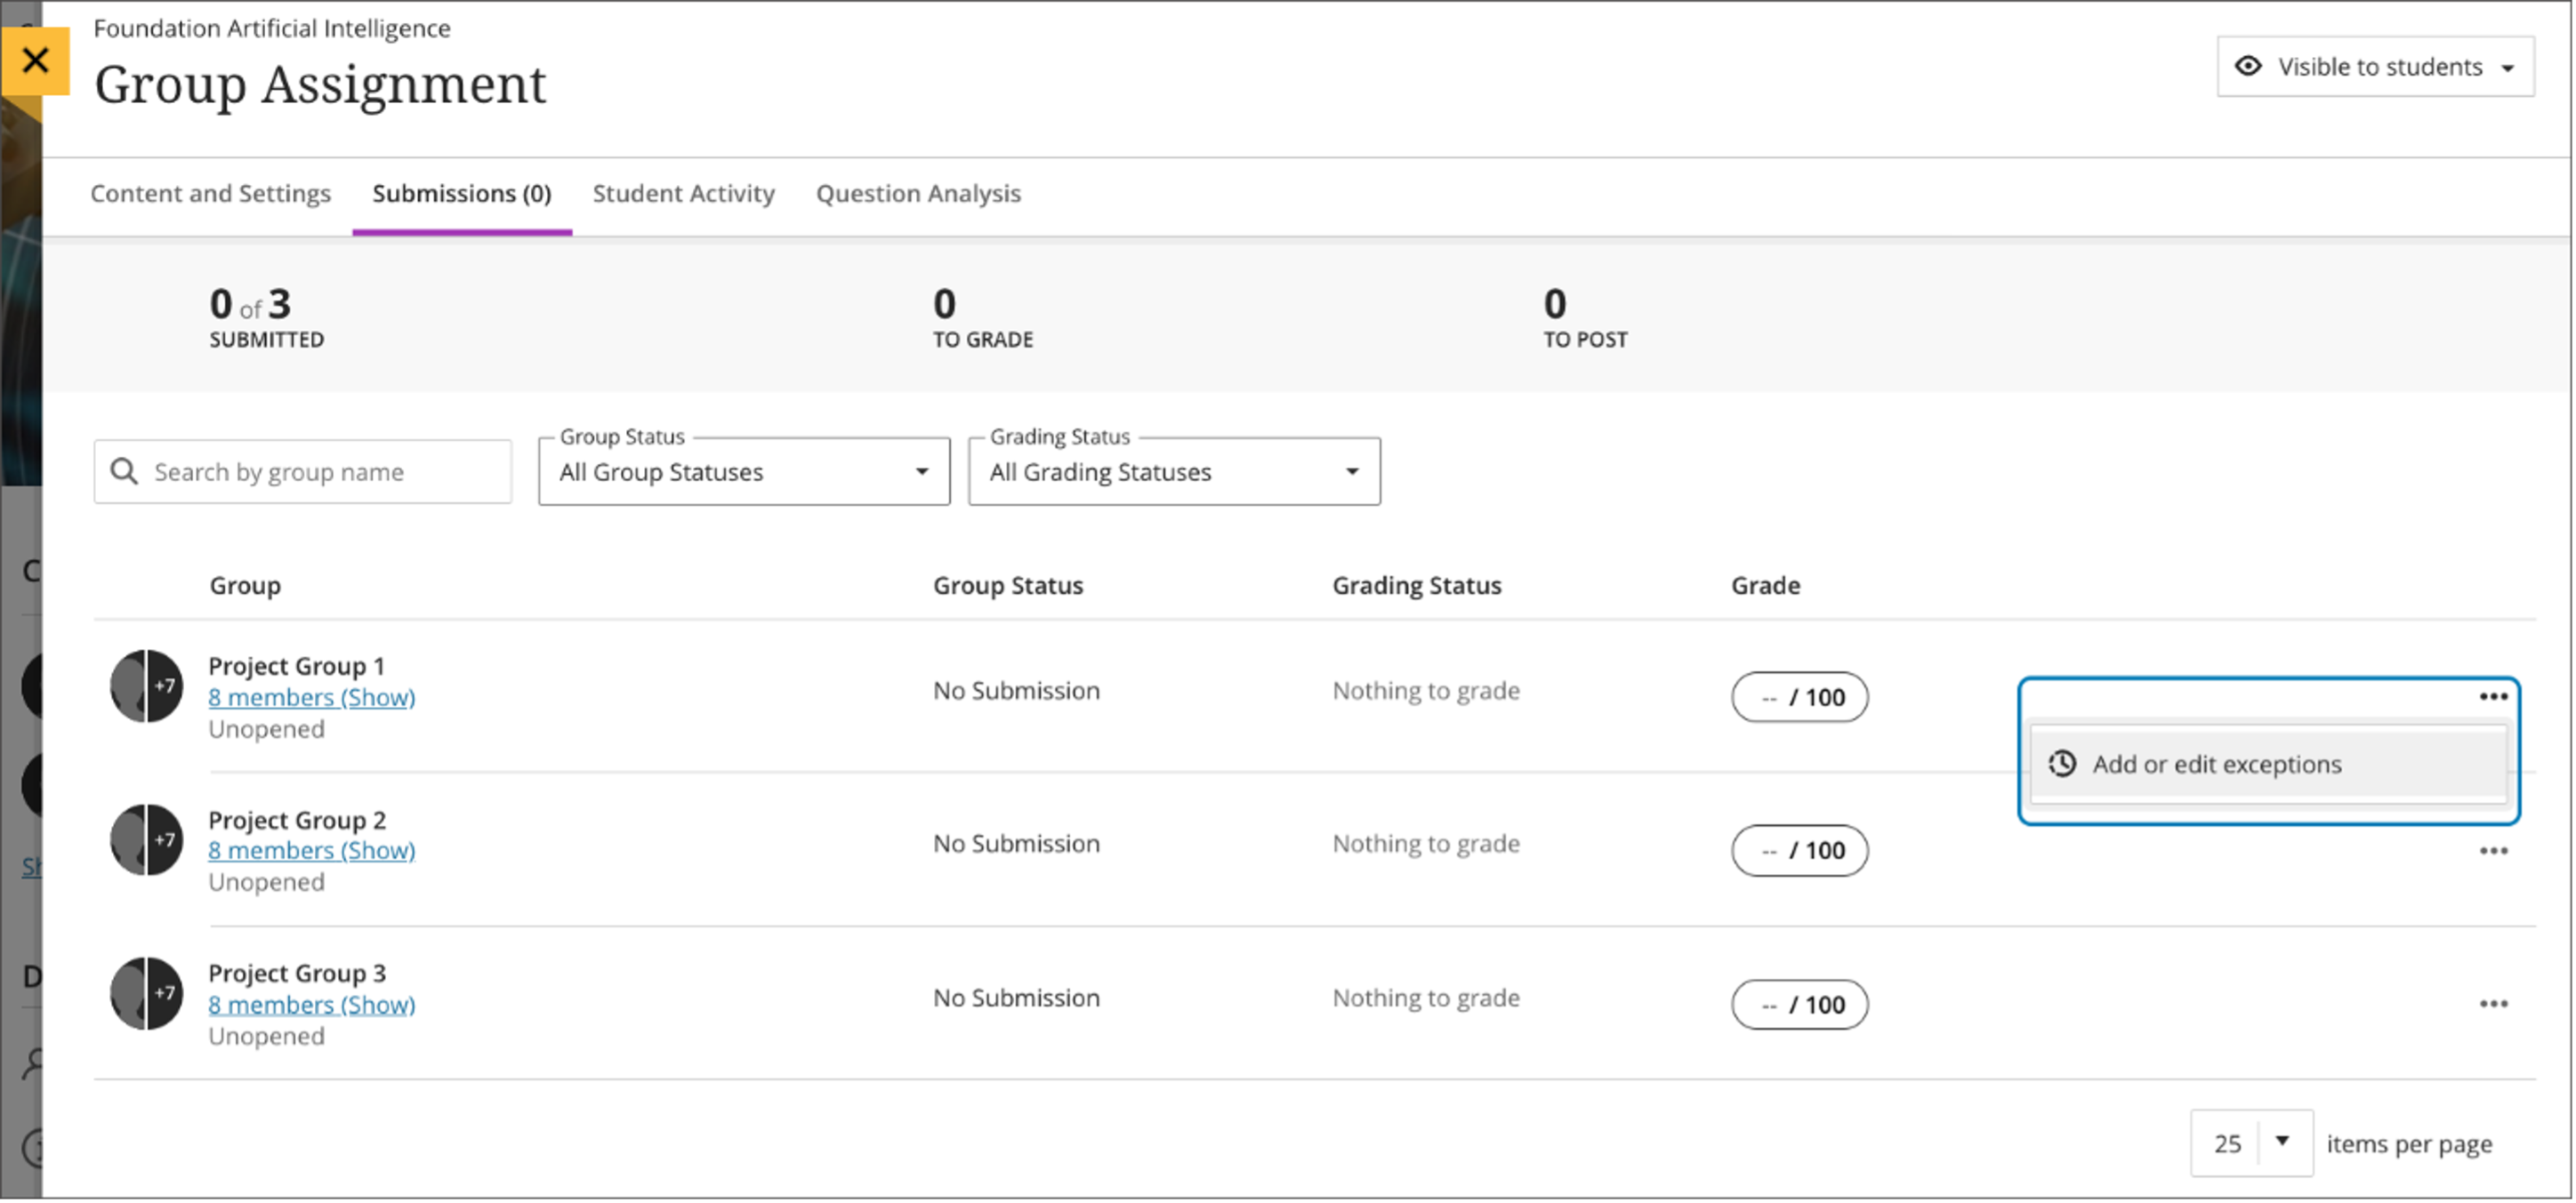
Task: Click clock icon beside Add or edit exceptions
Action: 2062,764
